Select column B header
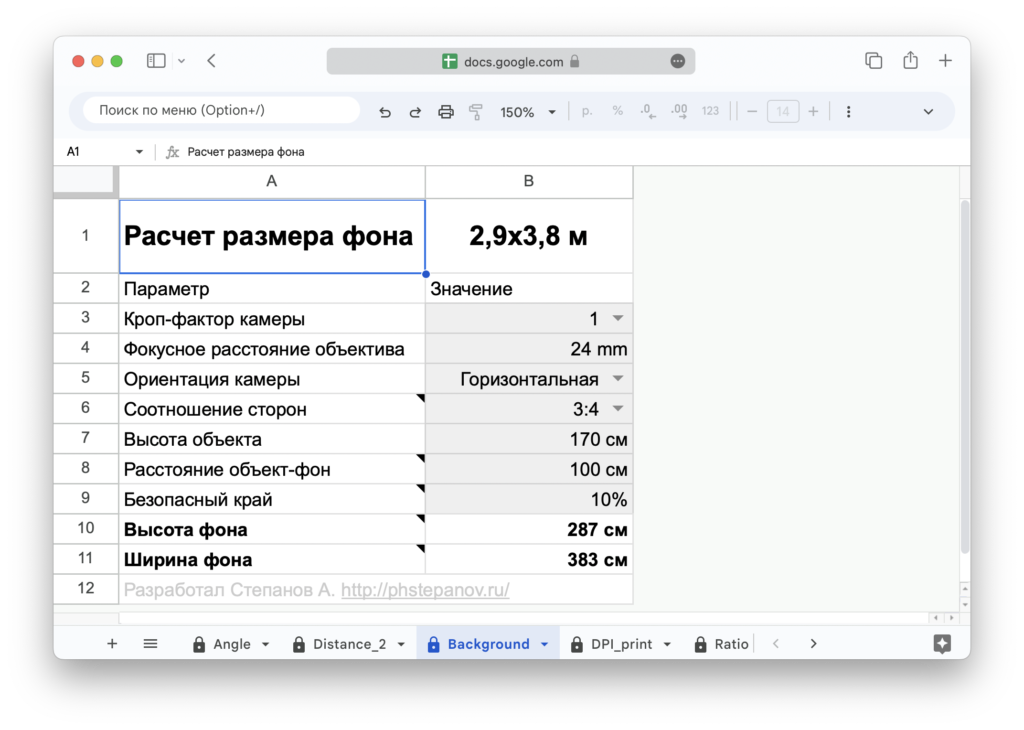Viewport: 1024px width, 730px height. coord(528,182)
